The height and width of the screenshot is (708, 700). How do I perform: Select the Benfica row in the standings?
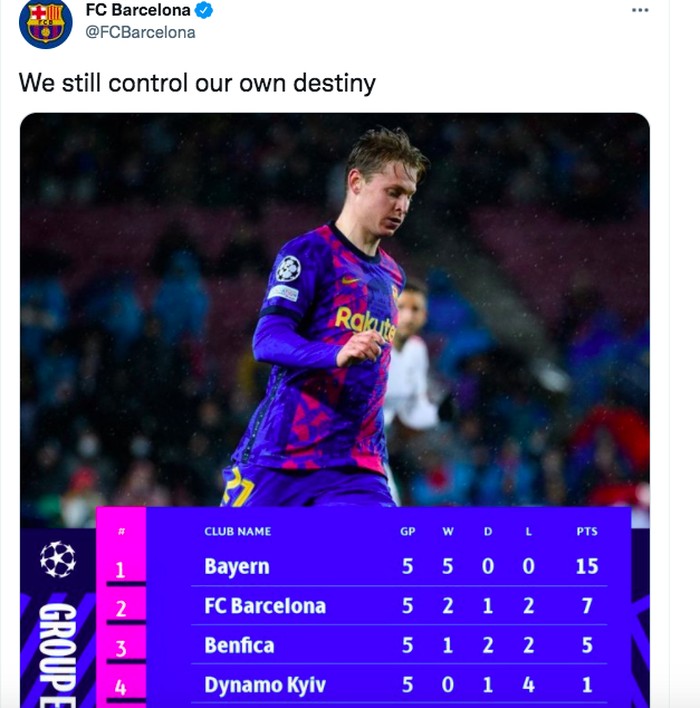coord(239,645)
